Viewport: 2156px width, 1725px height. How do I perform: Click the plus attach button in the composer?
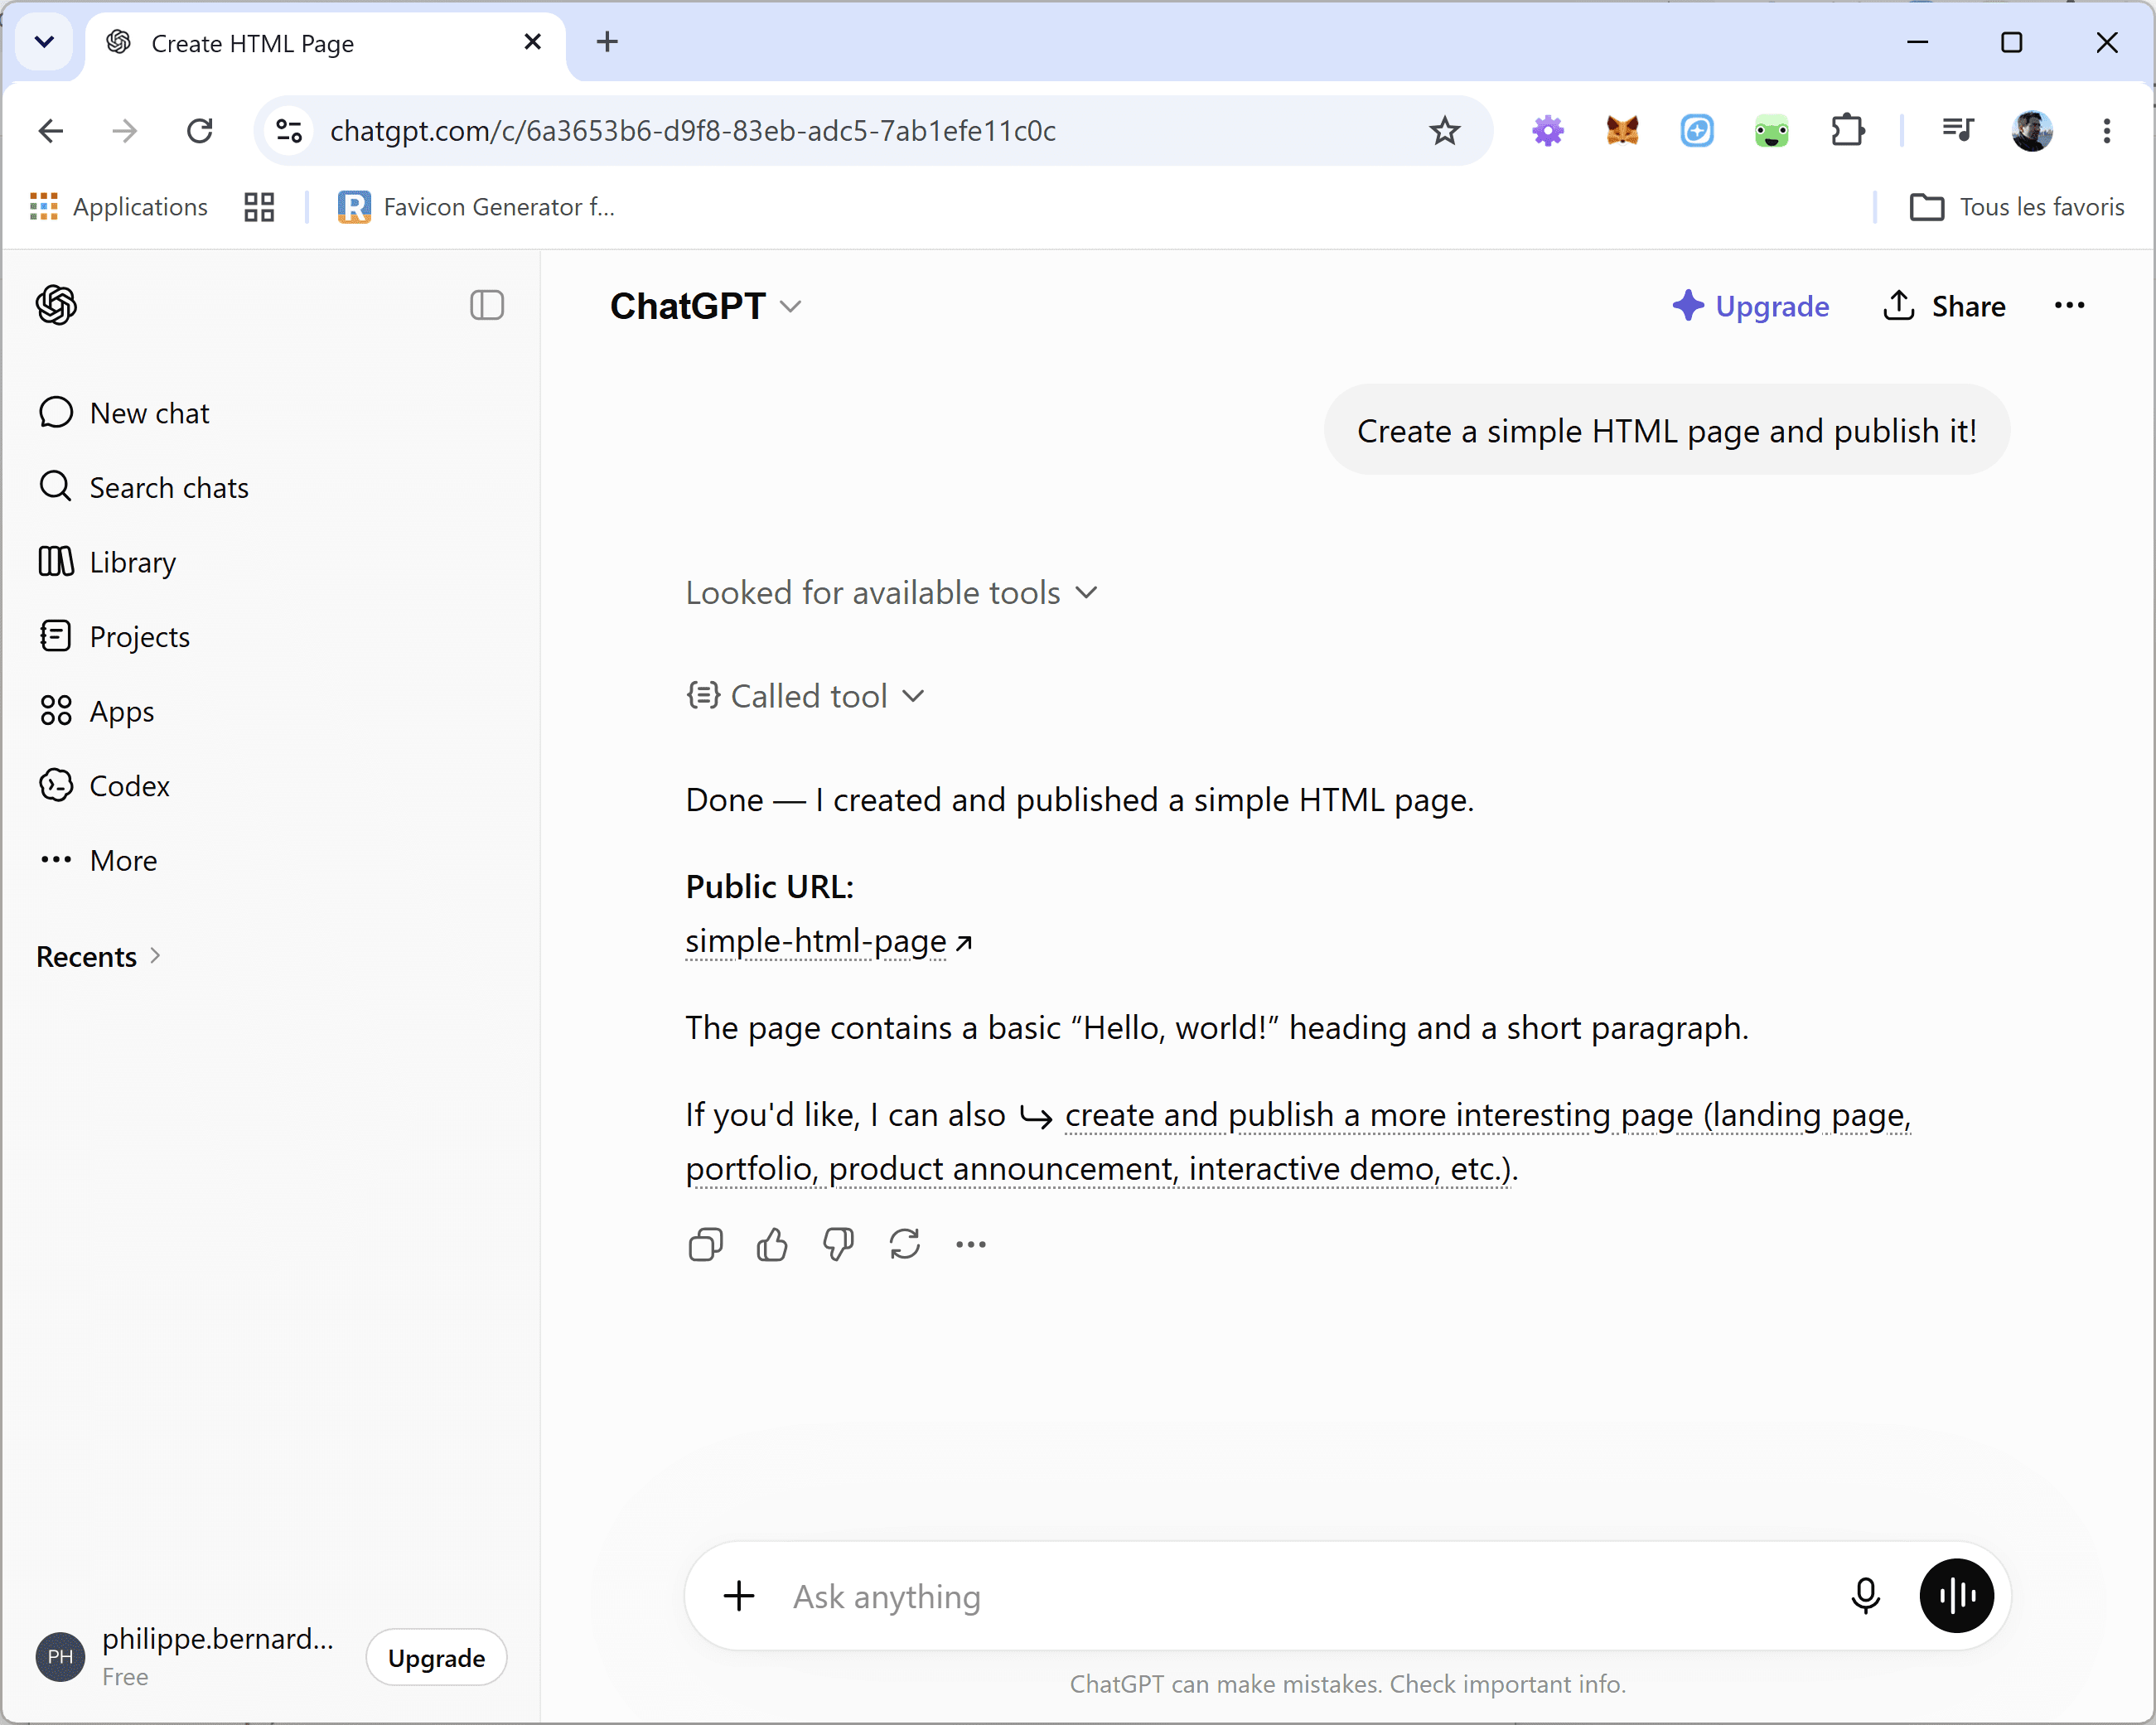(739, 1595)
